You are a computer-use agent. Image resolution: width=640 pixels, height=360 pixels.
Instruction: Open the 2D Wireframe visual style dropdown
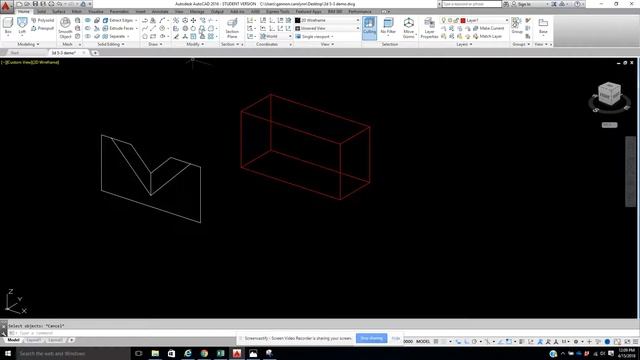327,20
